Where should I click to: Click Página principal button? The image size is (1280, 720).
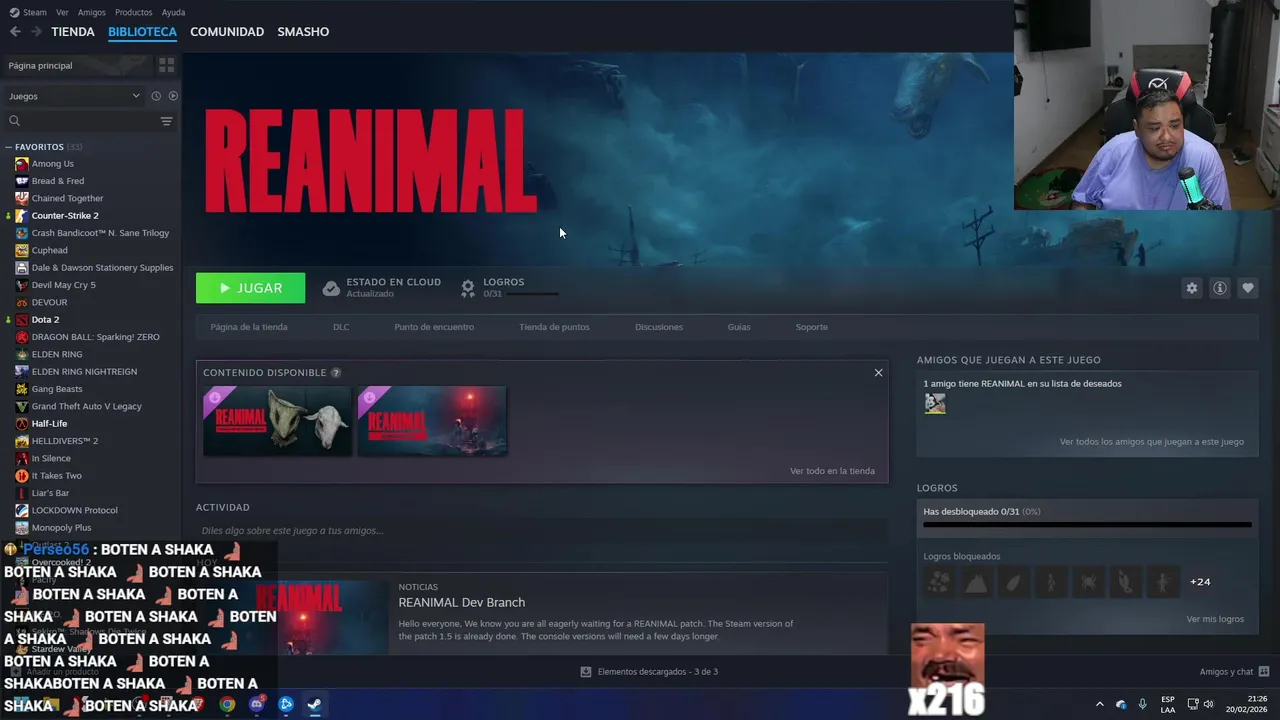point(76,65)
